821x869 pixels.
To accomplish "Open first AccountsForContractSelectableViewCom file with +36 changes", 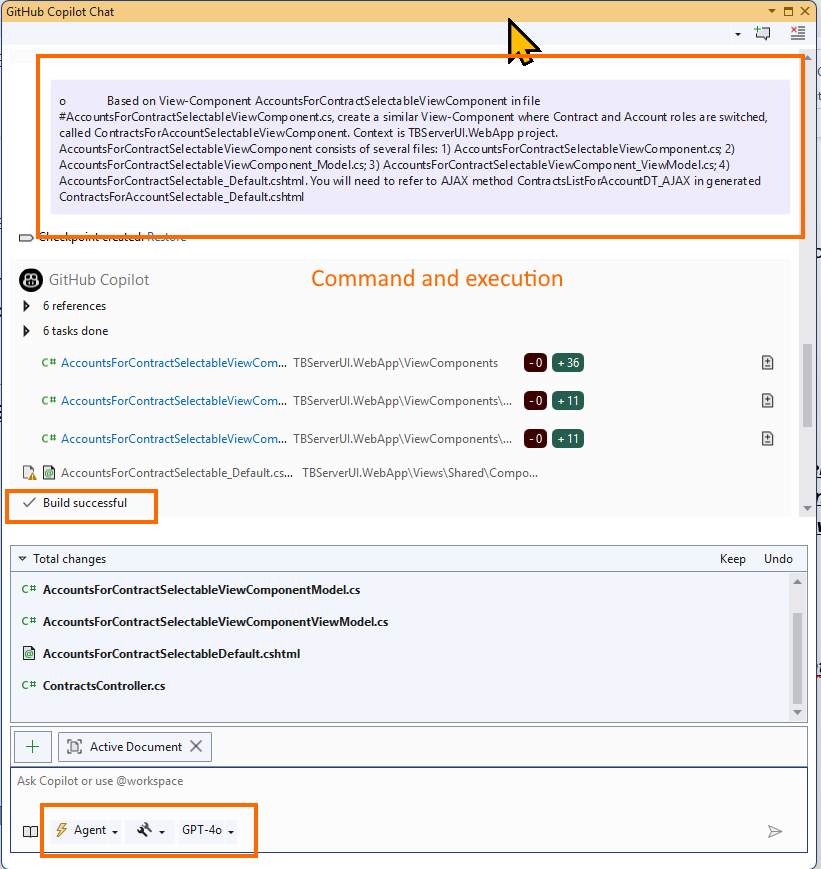I will coord(174,363).
